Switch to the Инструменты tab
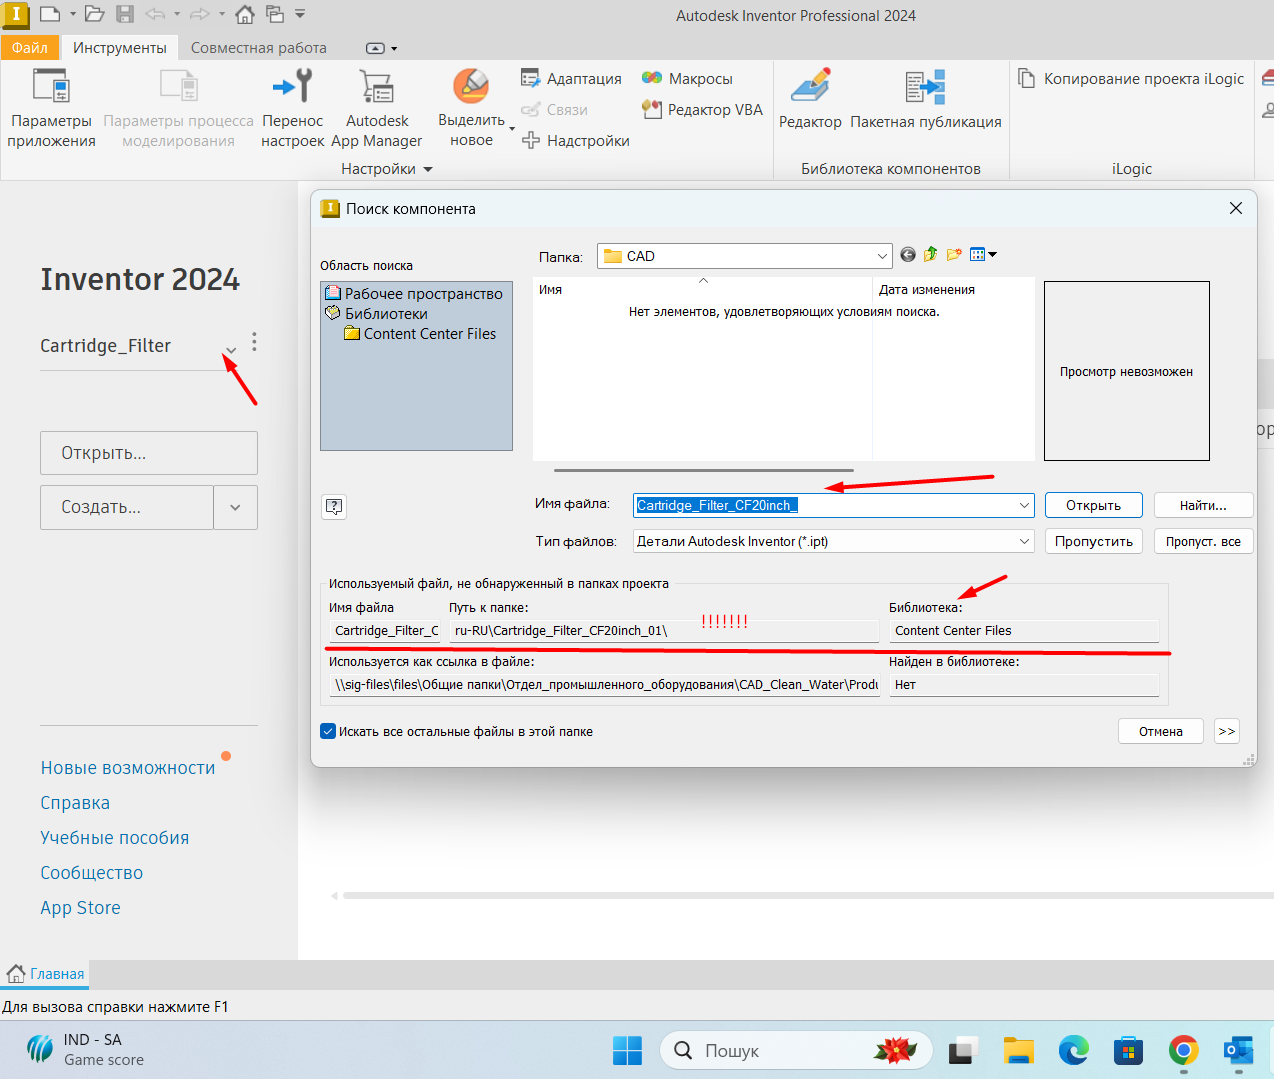This screenshot has height=1079, width=1274. (120, 47)
